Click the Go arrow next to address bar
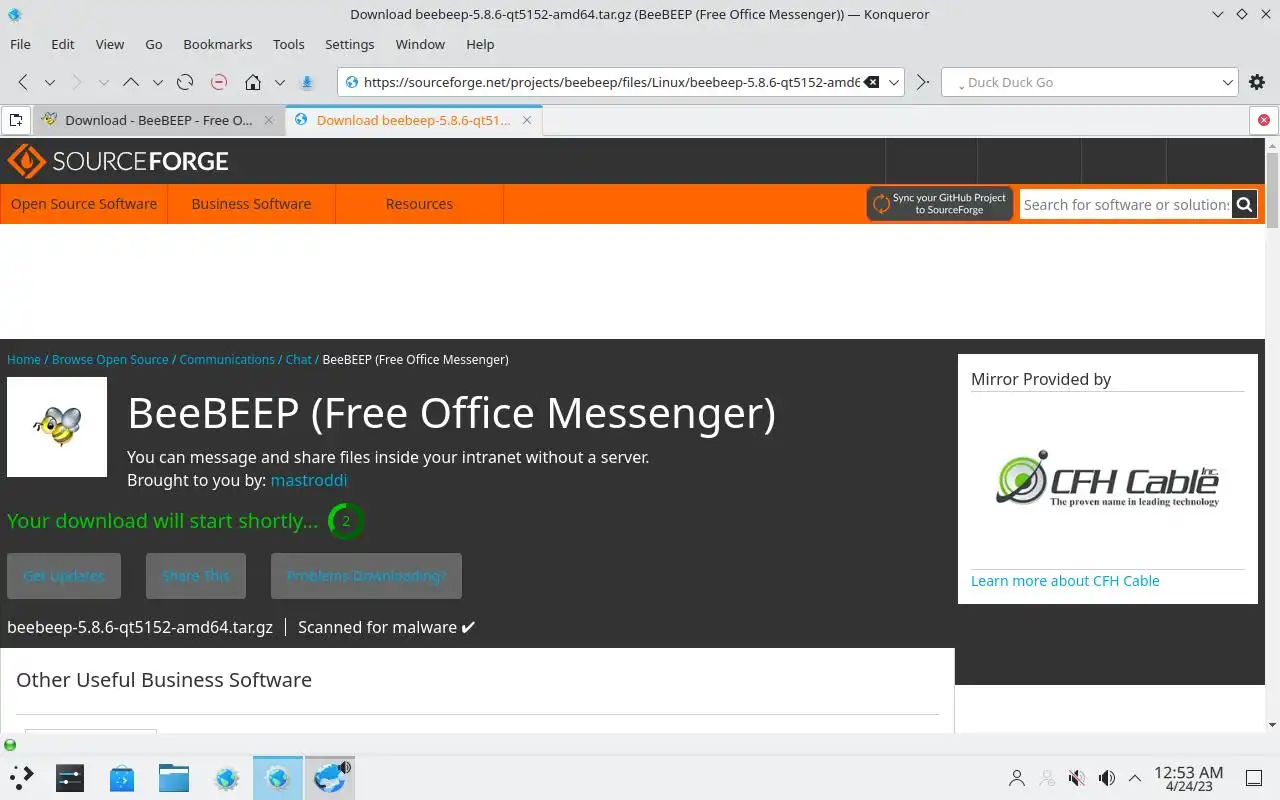The height and width of the screenshot is (800, 1280). [922, 82]
